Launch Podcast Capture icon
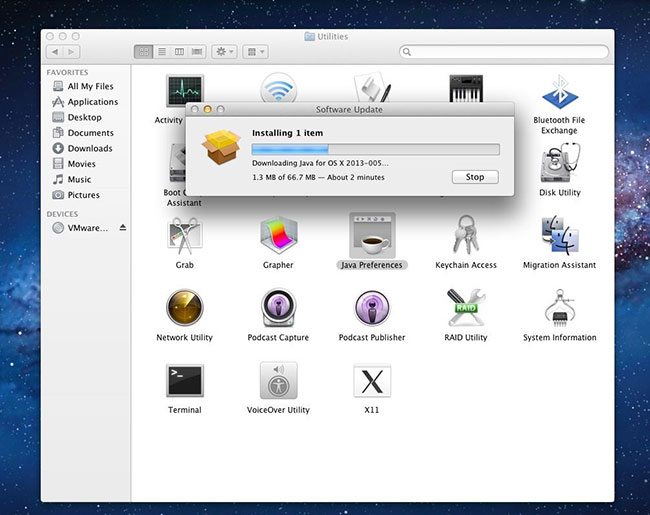 tap(278, 307)
